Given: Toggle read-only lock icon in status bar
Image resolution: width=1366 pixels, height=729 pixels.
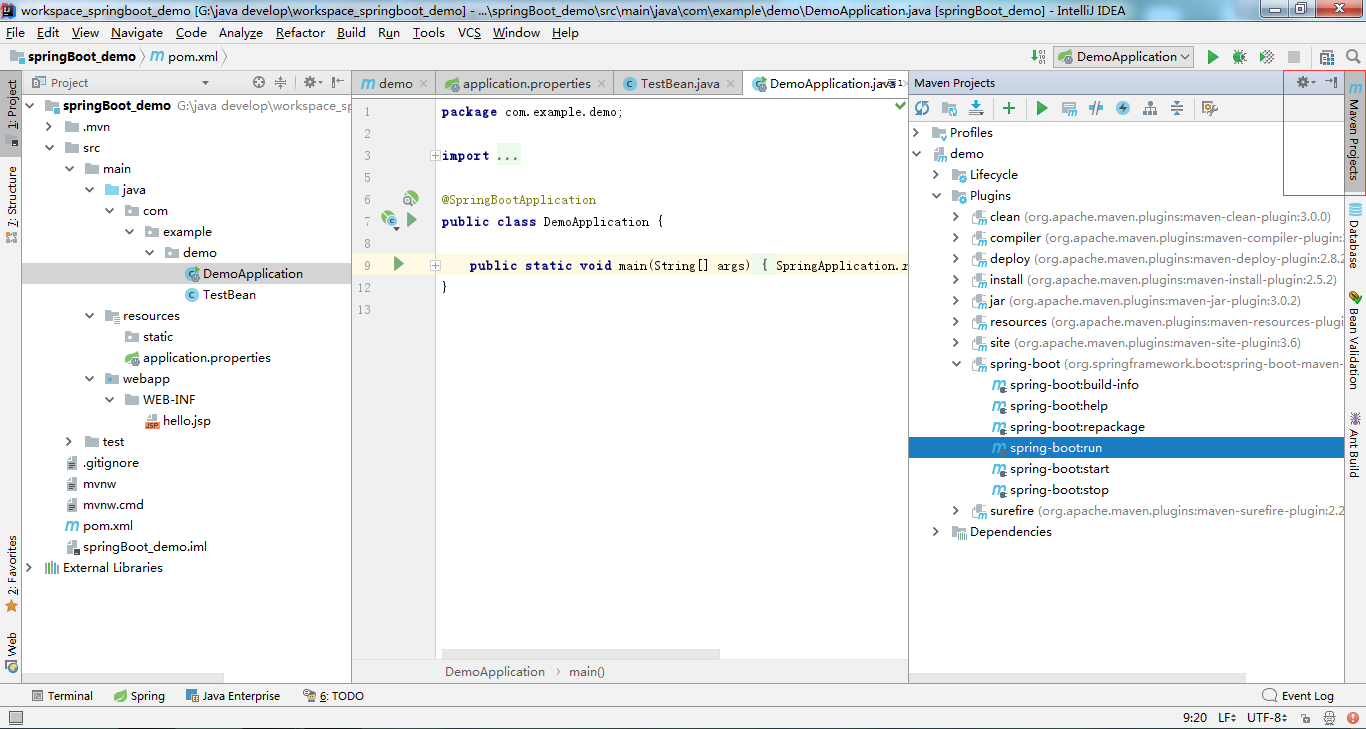Looking at the screenshot, I should click(1304, 718).
